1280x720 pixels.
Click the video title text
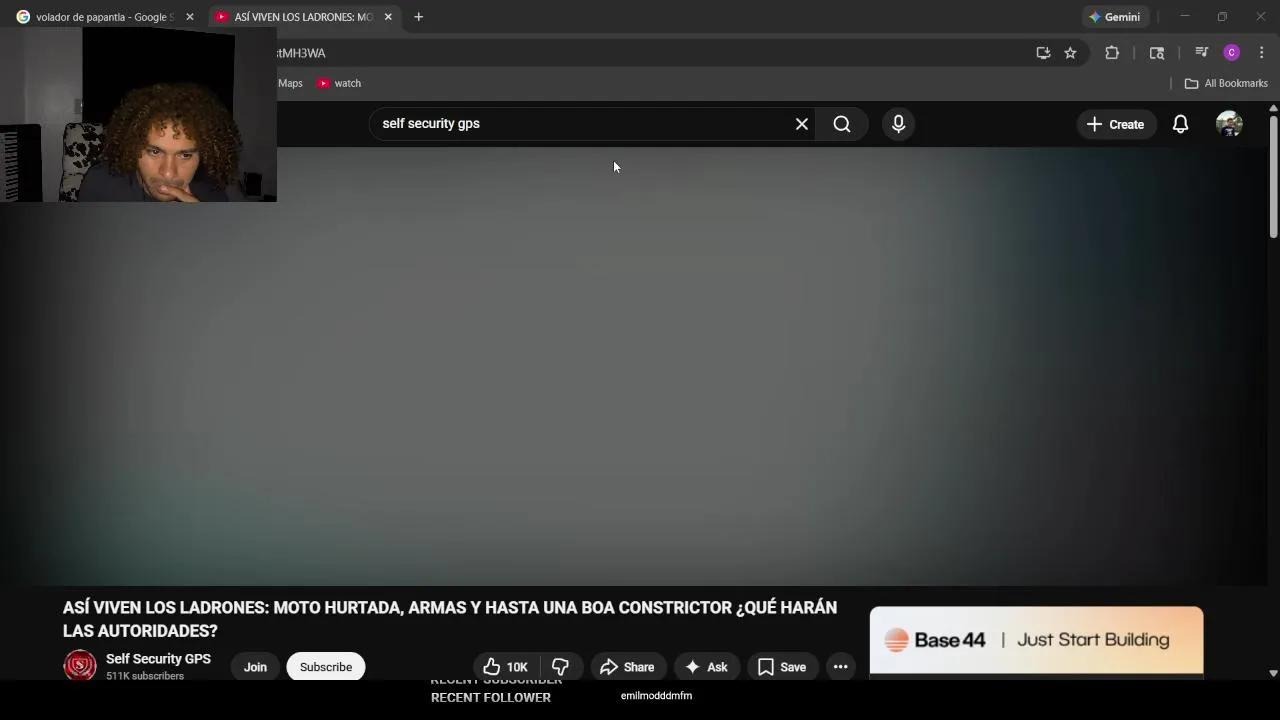pos(450,619)
